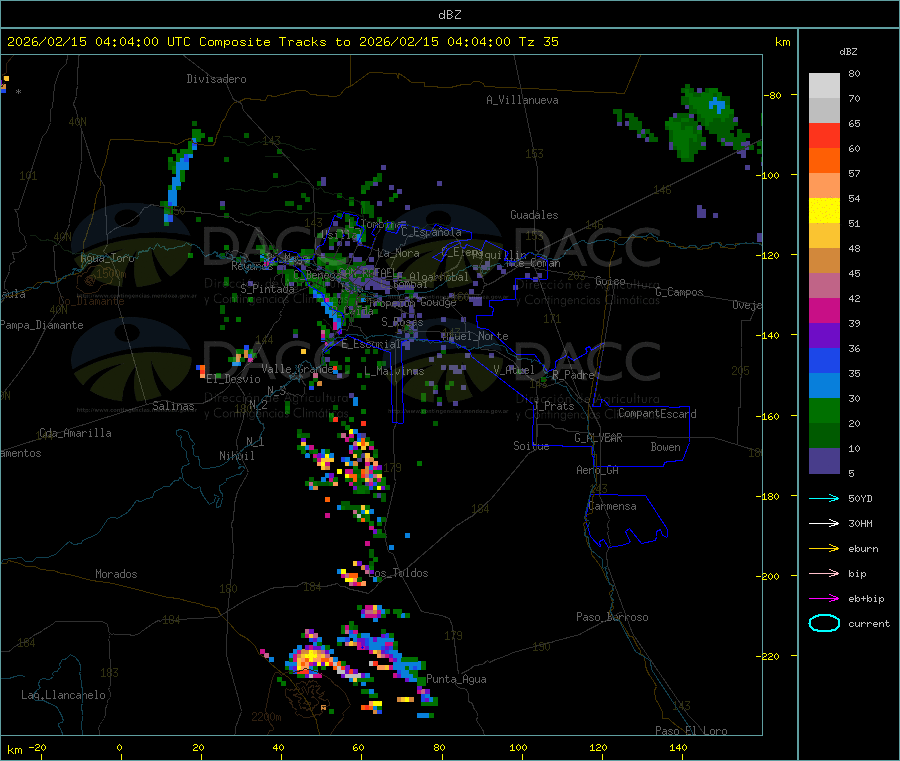The width and height of the screenshot is (900, 761).
Task: Click the eb+bip magenta arrow legend icon
Action: pos(824,599)
